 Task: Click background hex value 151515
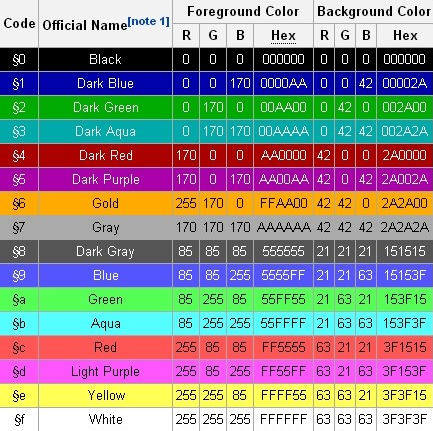tap(405, 251)
